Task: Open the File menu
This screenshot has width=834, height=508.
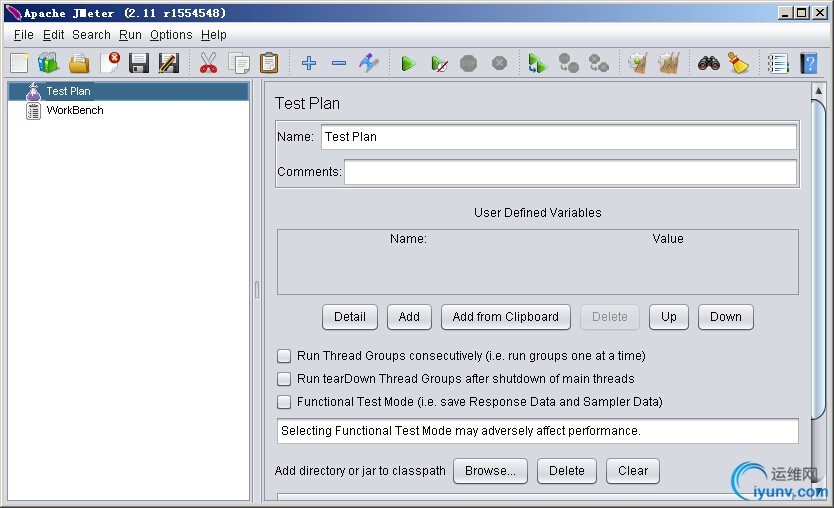Action: click(23, 35)
